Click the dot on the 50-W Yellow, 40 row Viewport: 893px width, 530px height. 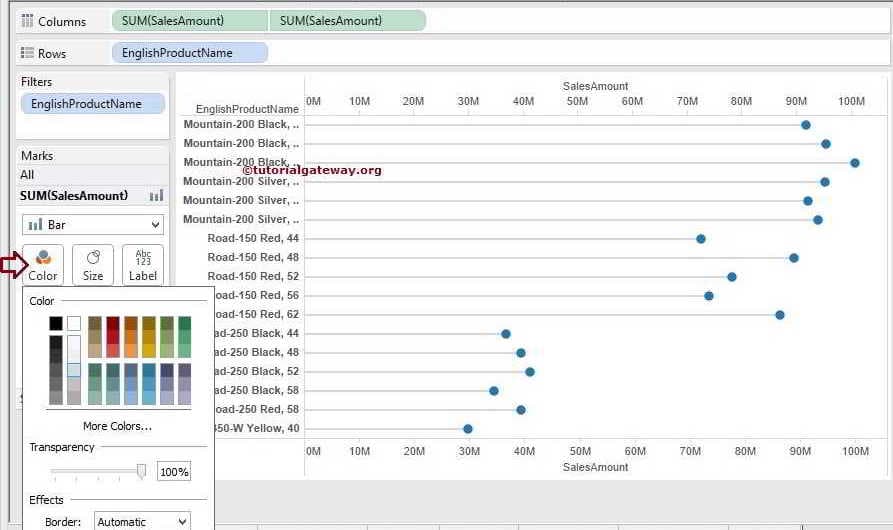tap(468, 429)
